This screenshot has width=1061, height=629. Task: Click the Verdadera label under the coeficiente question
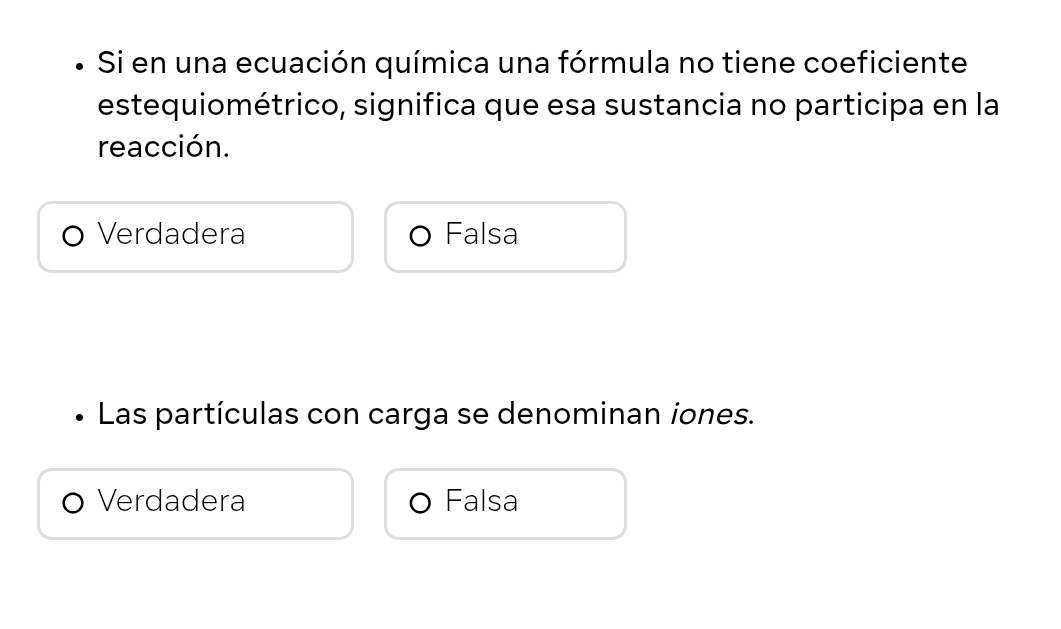pos(171,234)
